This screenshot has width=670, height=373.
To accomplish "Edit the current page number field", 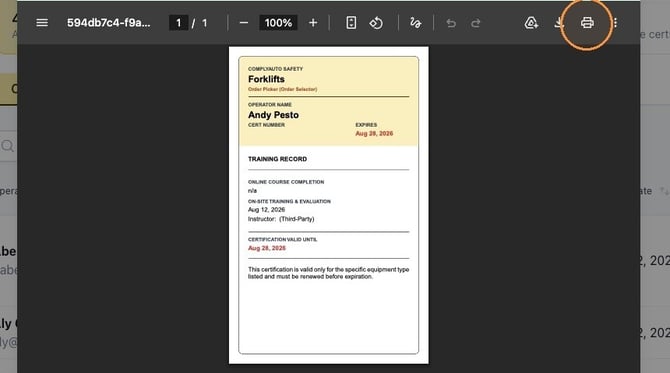I will point(179,23).
